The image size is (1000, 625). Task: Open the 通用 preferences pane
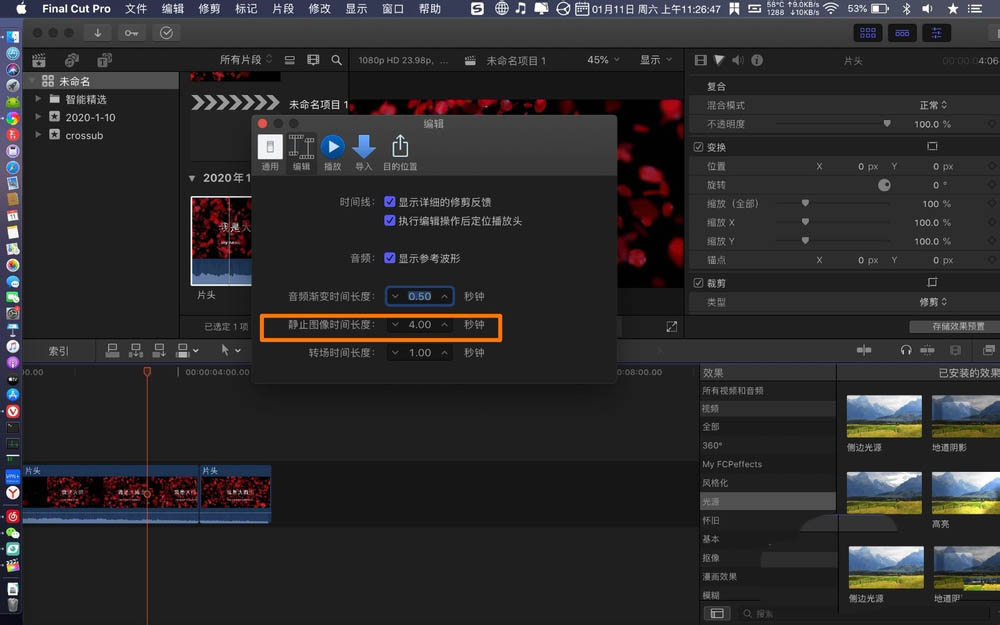[269, 152]
